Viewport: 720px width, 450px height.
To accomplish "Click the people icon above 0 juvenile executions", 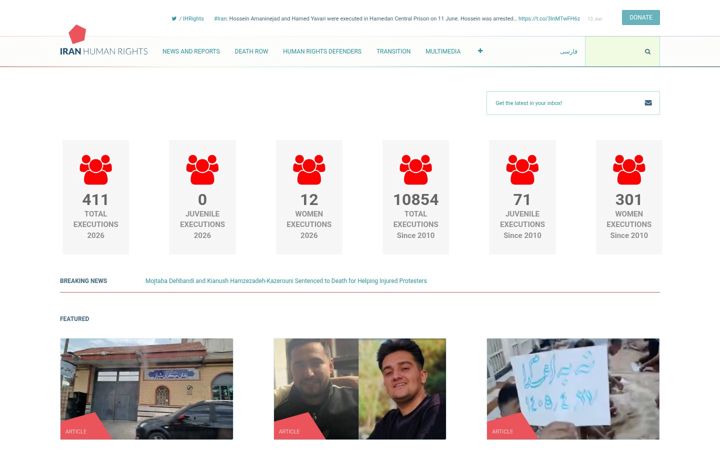I will pyautogui.click(x=202, y=169).
